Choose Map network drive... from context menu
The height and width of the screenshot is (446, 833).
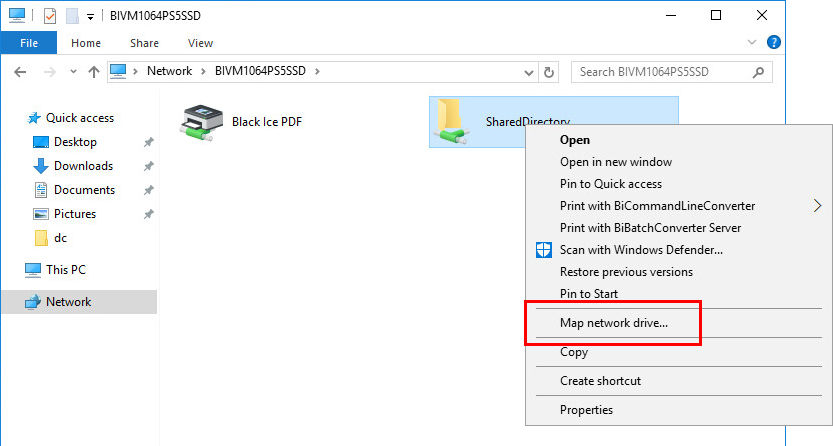(x=614, y=323)
